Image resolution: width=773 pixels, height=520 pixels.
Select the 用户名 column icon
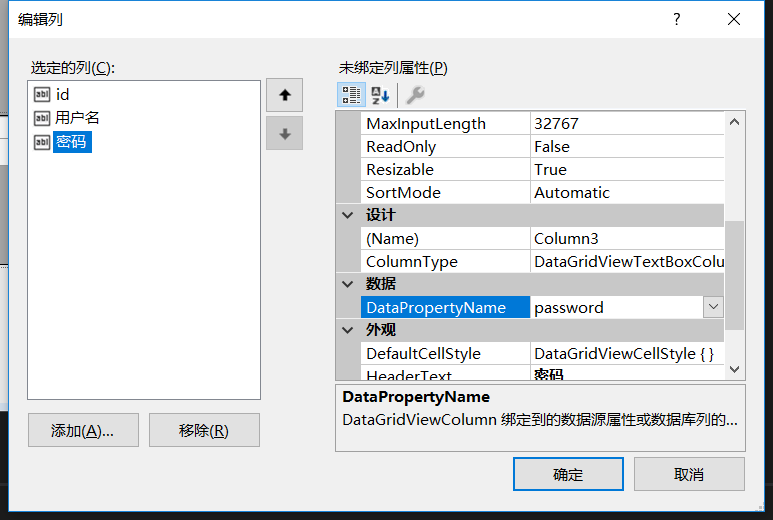coord(42,118)
